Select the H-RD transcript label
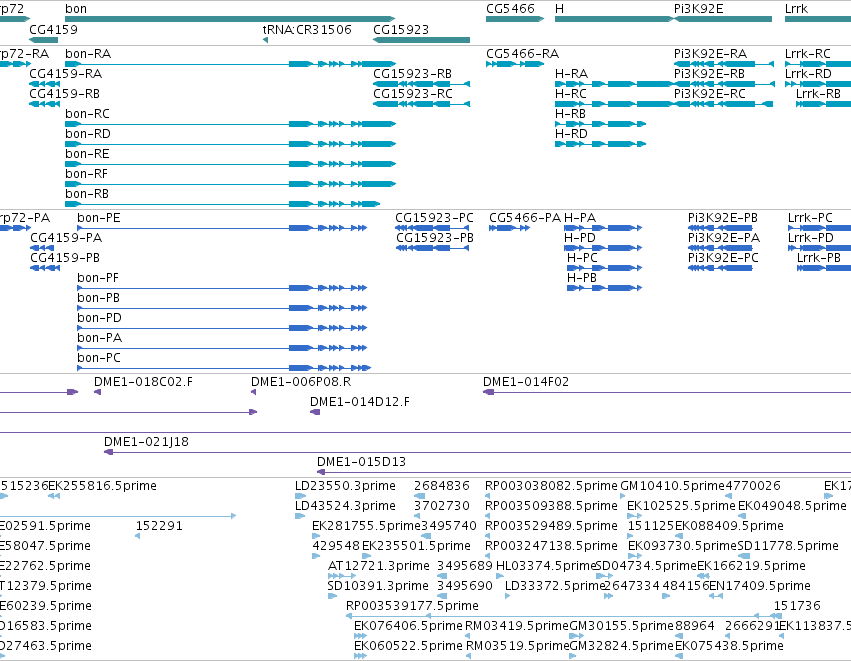851x661 pixels. pos(571,134)
